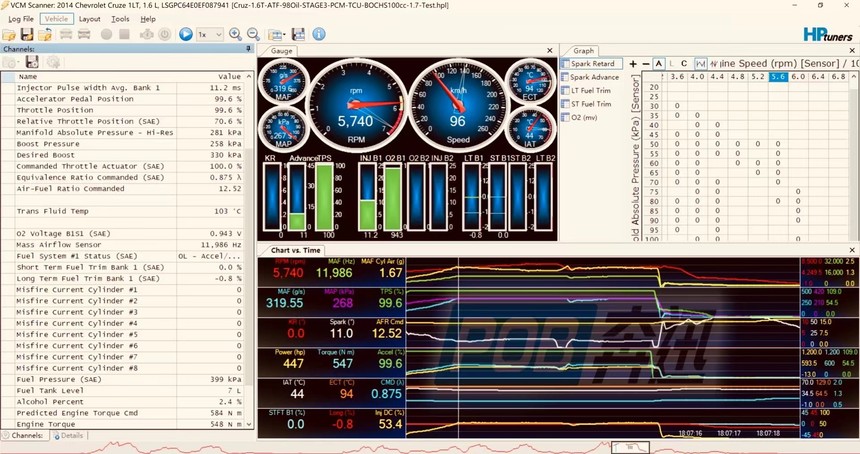The image size is (860, 454).
Task: Close the Chart vs. Time panel
Action: click(x=852, y=250)
